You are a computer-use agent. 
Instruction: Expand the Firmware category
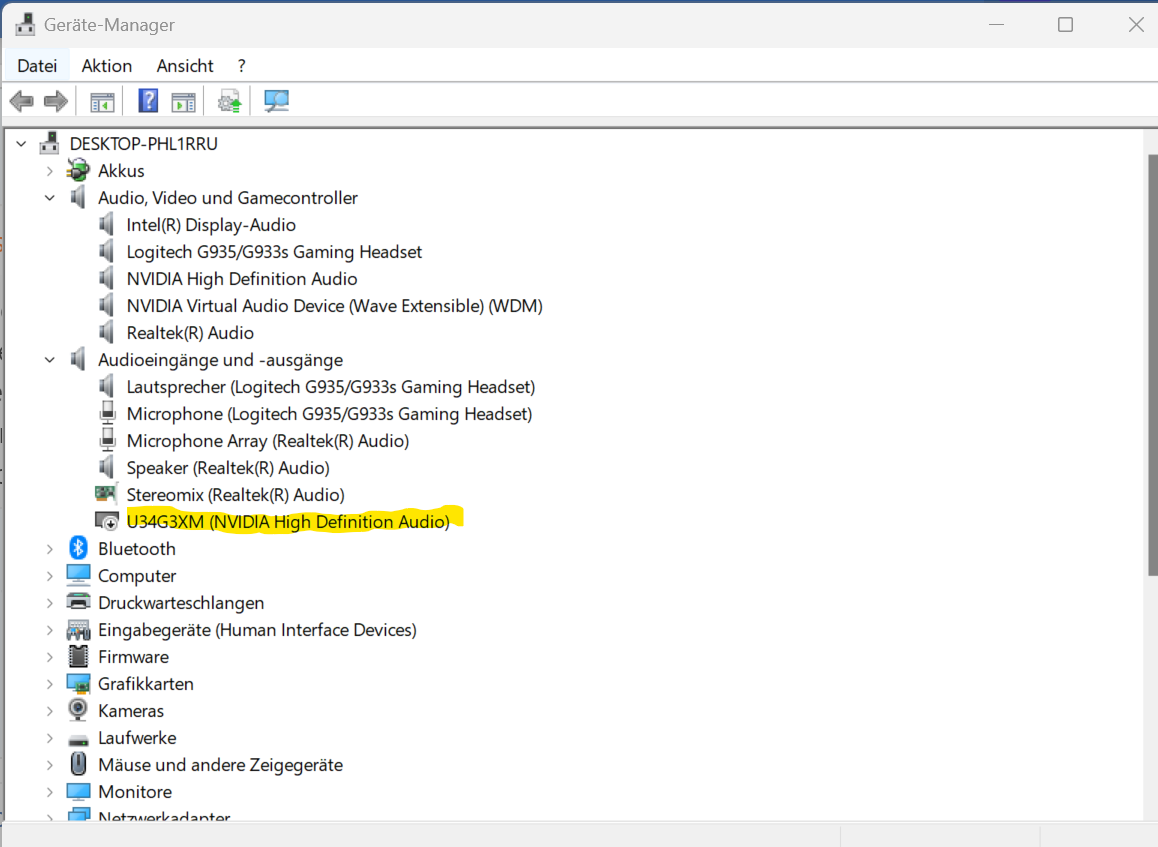(49, 657)
